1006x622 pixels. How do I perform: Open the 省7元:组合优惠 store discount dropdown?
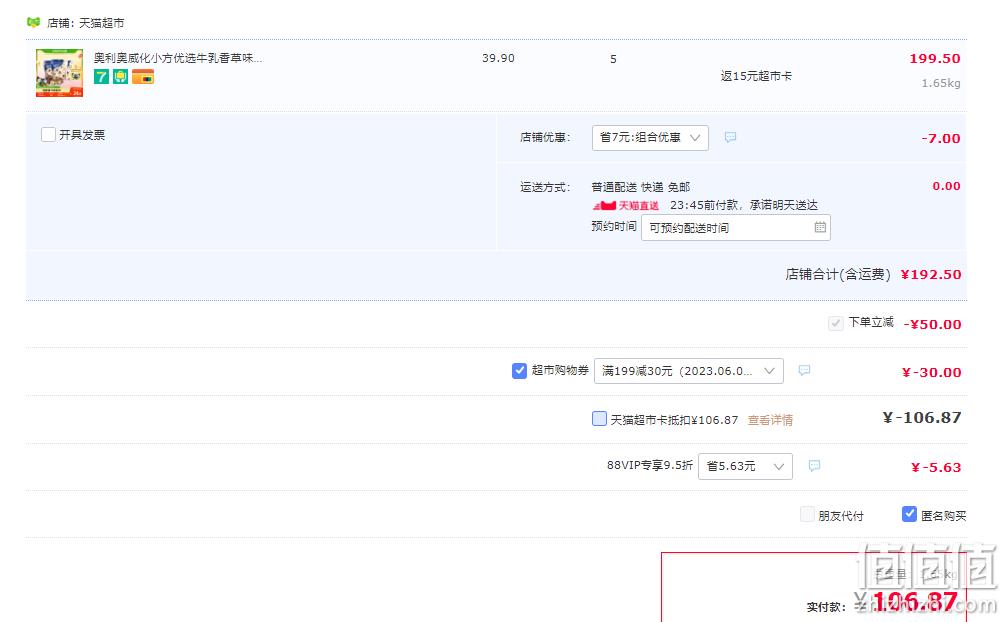[x=650, y=137]
